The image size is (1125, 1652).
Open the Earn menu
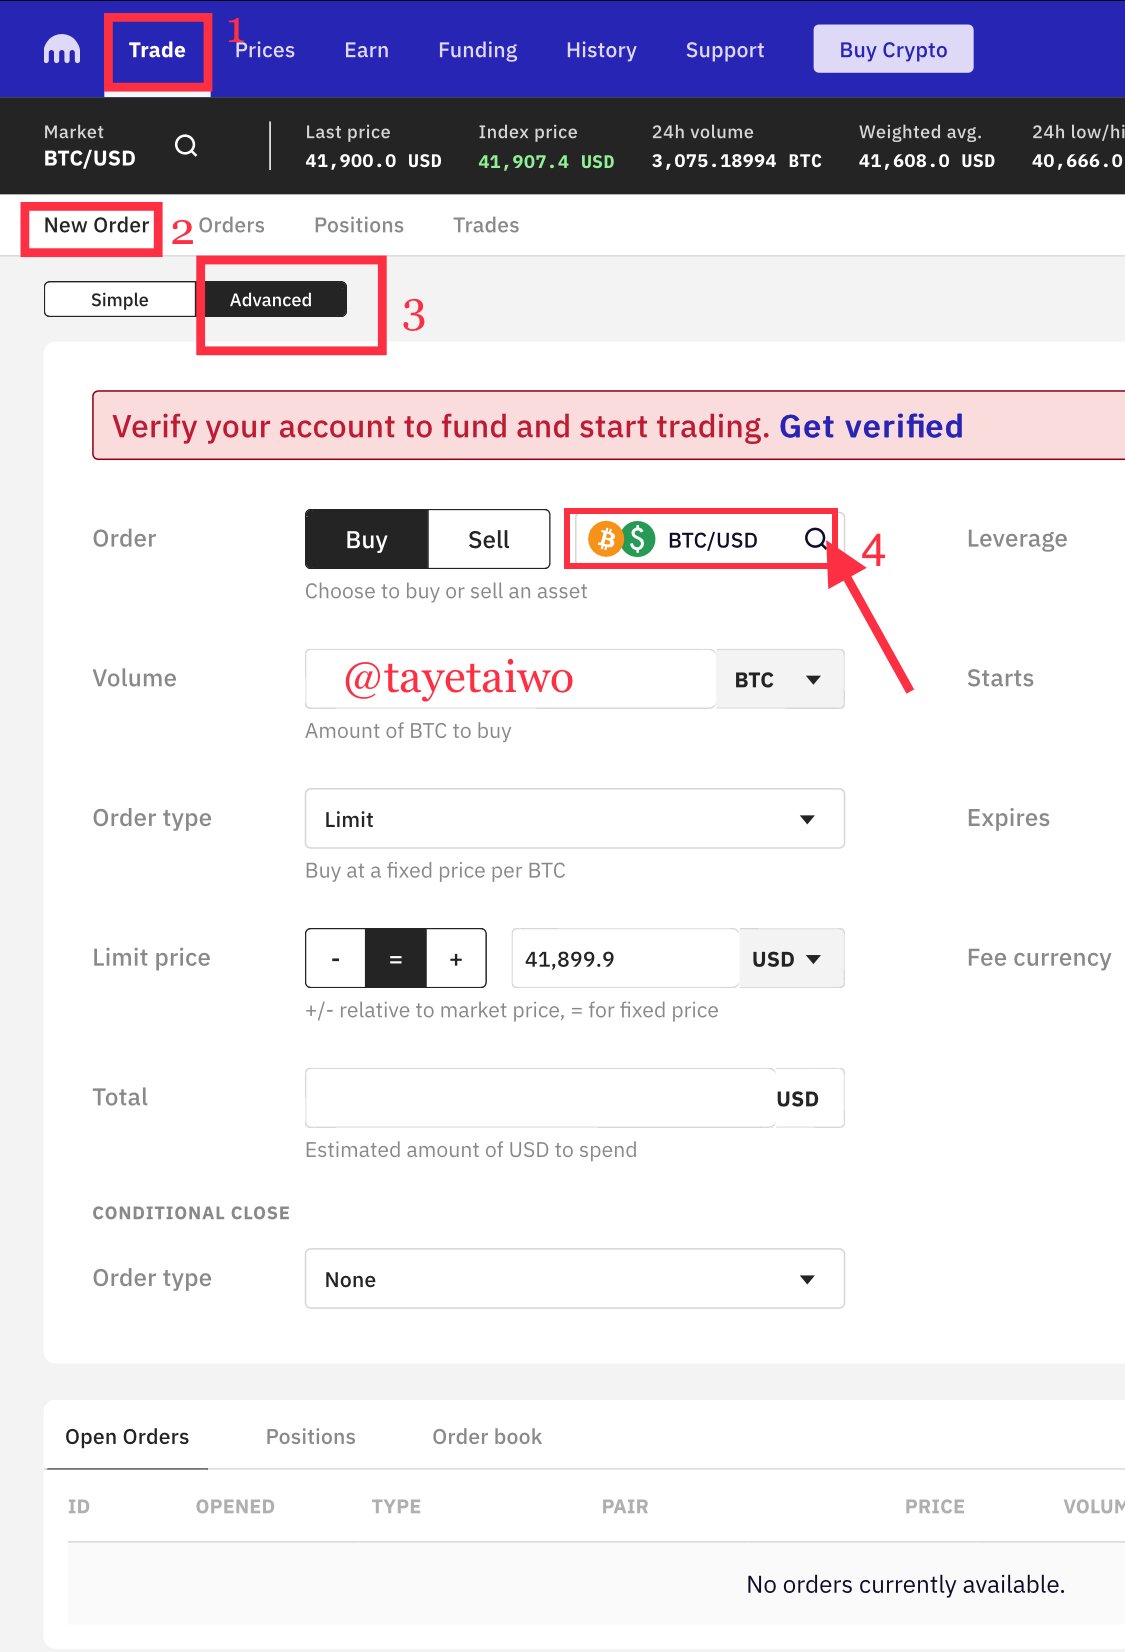pyautogui.click(x=367, y=50)
